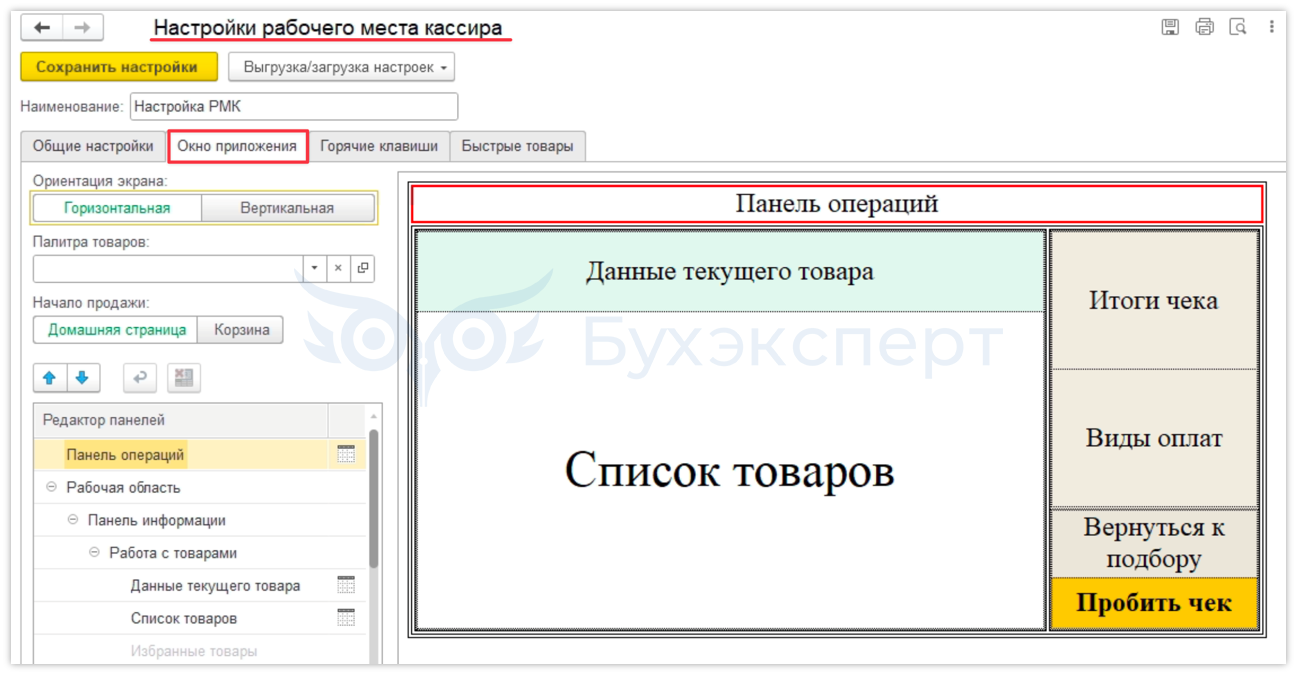Image resolution: width=1297 pixels, height=675 pixels.
Task: Click the Пробить чек layout block
Action: pyautogui.click(x=1154, y=603)
